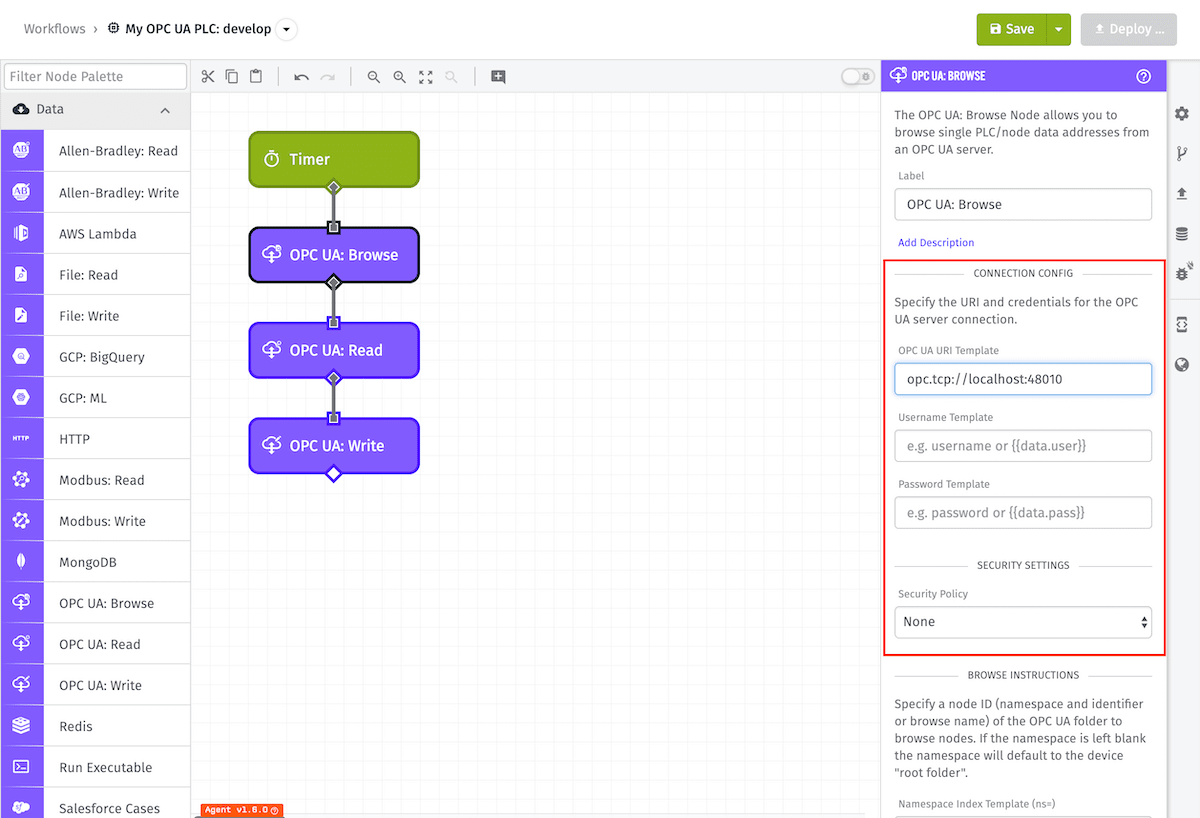Viewport: 1200px width, 818px height.
Task: Click the OPC UA: Write palette node
Action: coord(95,685)
